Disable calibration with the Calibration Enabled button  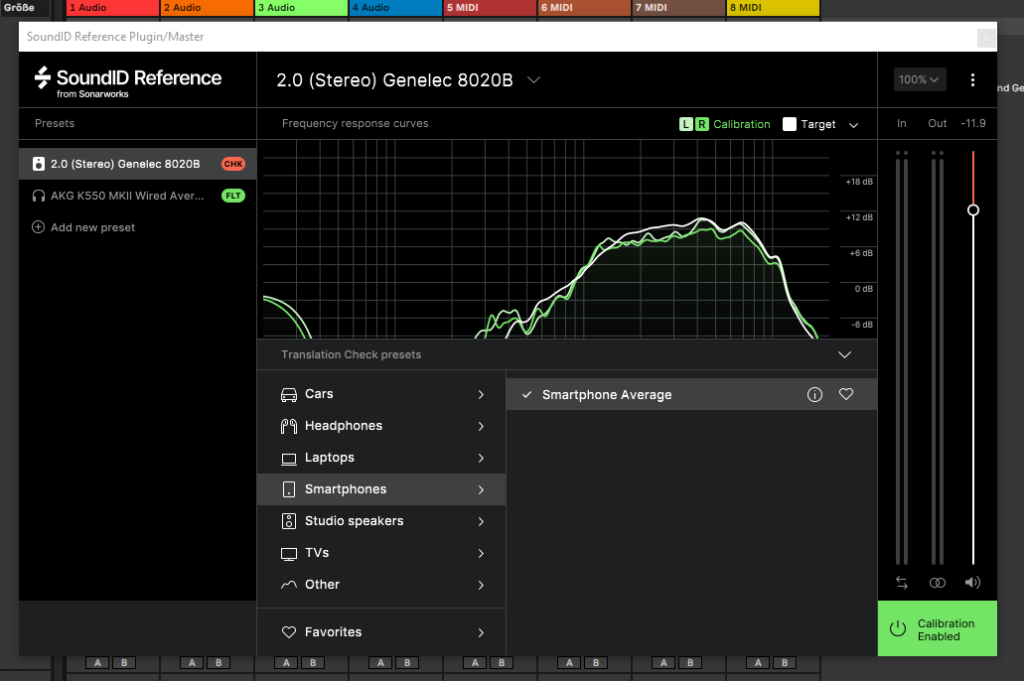tap(937, 629)
